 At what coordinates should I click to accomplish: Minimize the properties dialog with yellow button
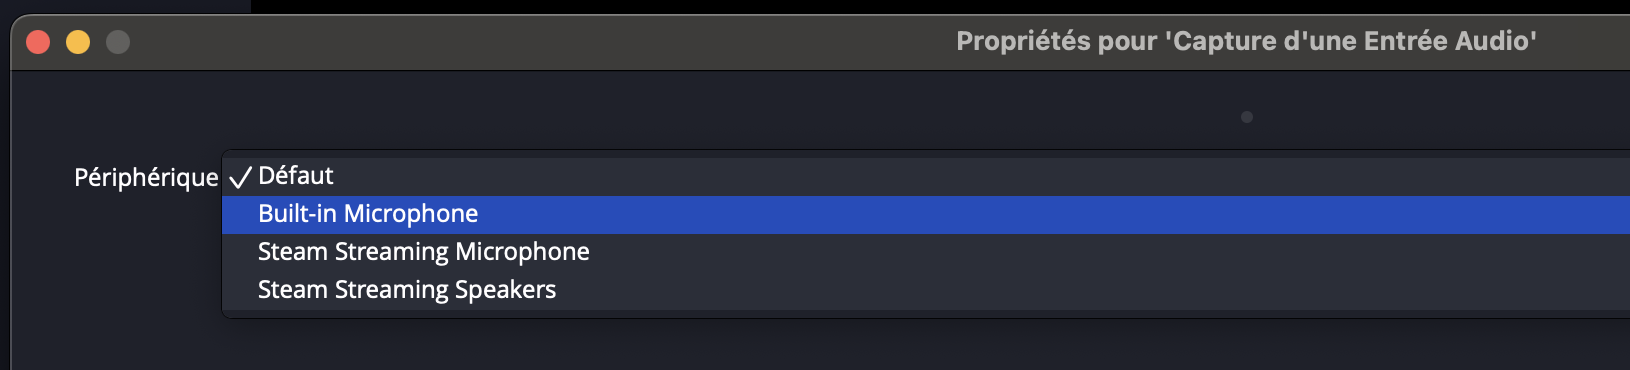(x=78, y=42)
